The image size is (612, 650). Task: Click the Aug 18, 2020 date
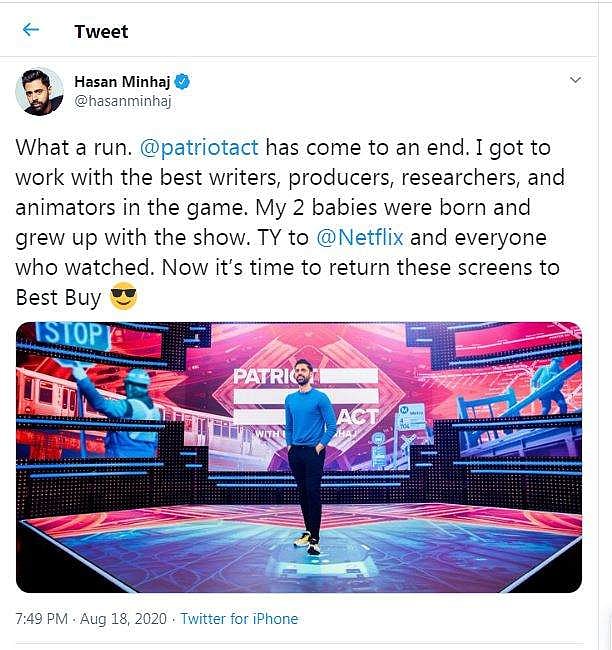128,619
